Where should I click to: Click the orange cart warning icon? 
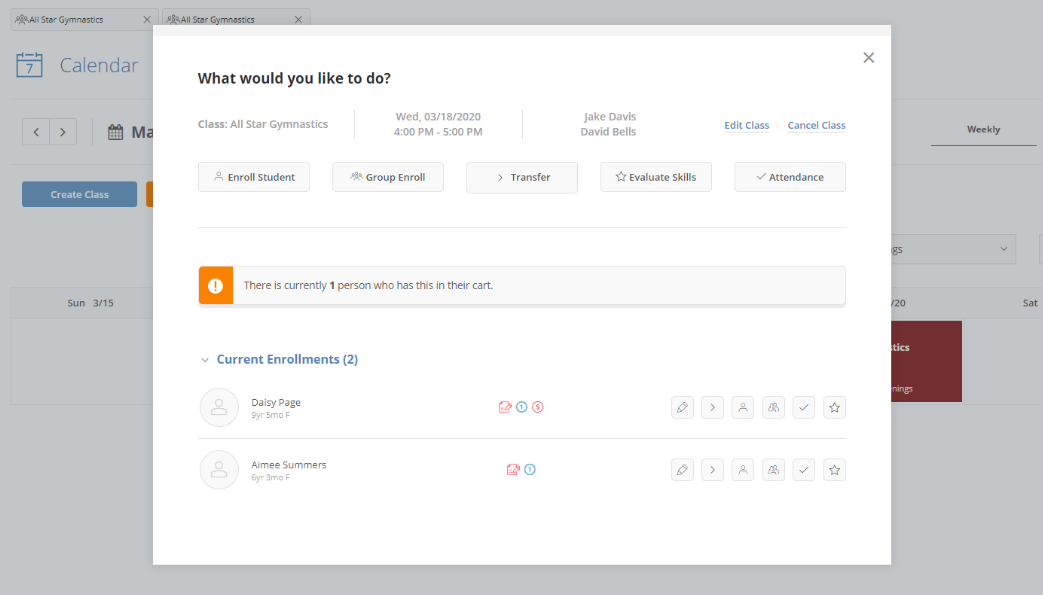click(x=216, y=286)
